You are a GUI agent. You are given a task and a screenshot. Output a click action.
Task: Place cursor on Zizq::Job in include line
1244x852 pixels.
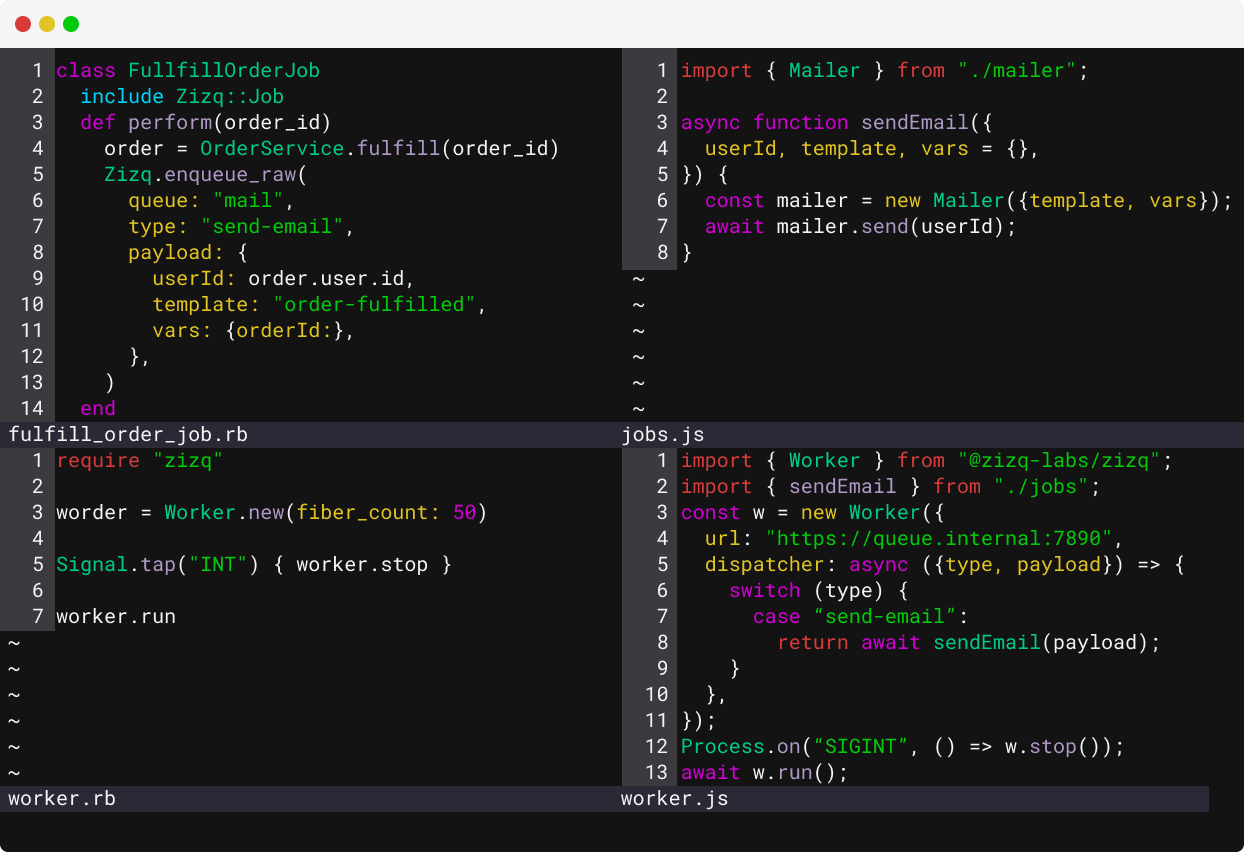pyautogui.click(x=230, y=96)
